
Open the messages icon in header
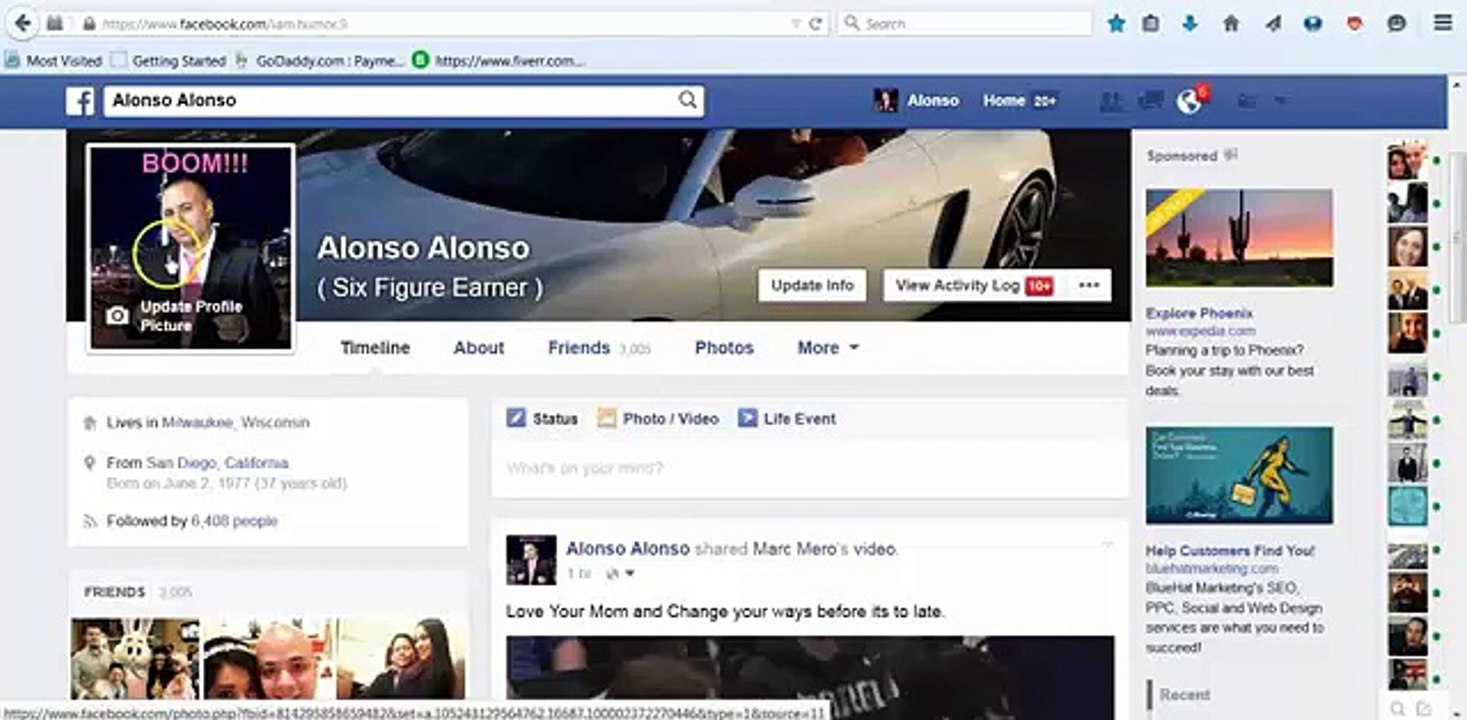[x=1150, y=100]
